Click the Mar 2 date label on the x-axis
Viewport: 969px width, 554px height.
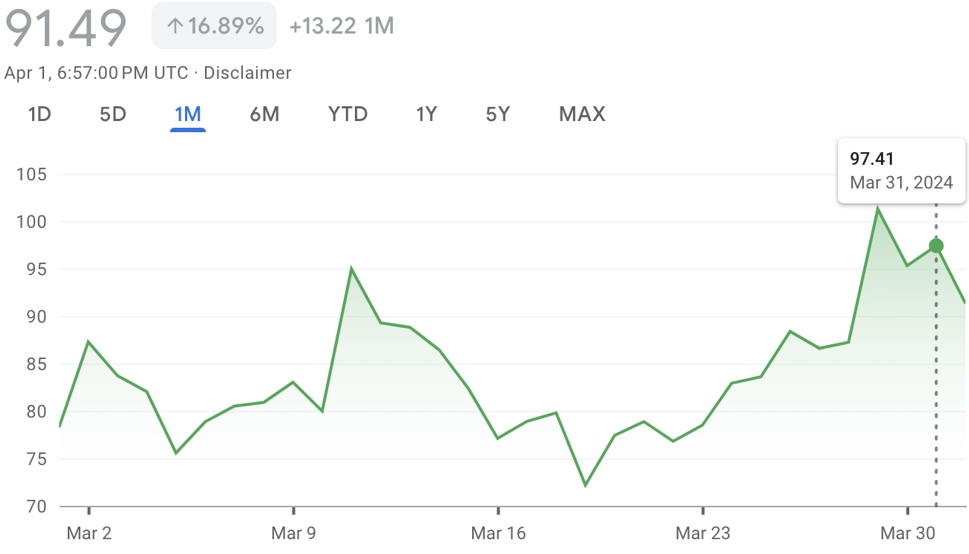[x=89, y=534]
